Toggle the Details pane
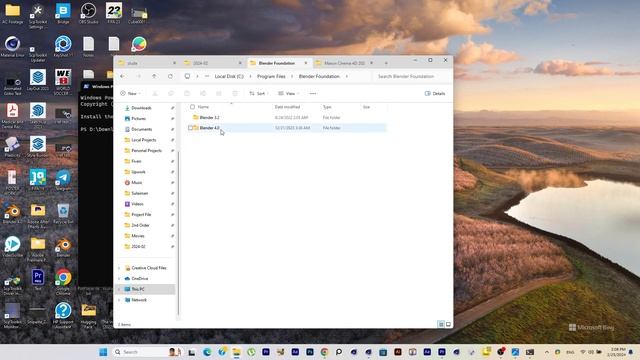 (x=435, y=93)
